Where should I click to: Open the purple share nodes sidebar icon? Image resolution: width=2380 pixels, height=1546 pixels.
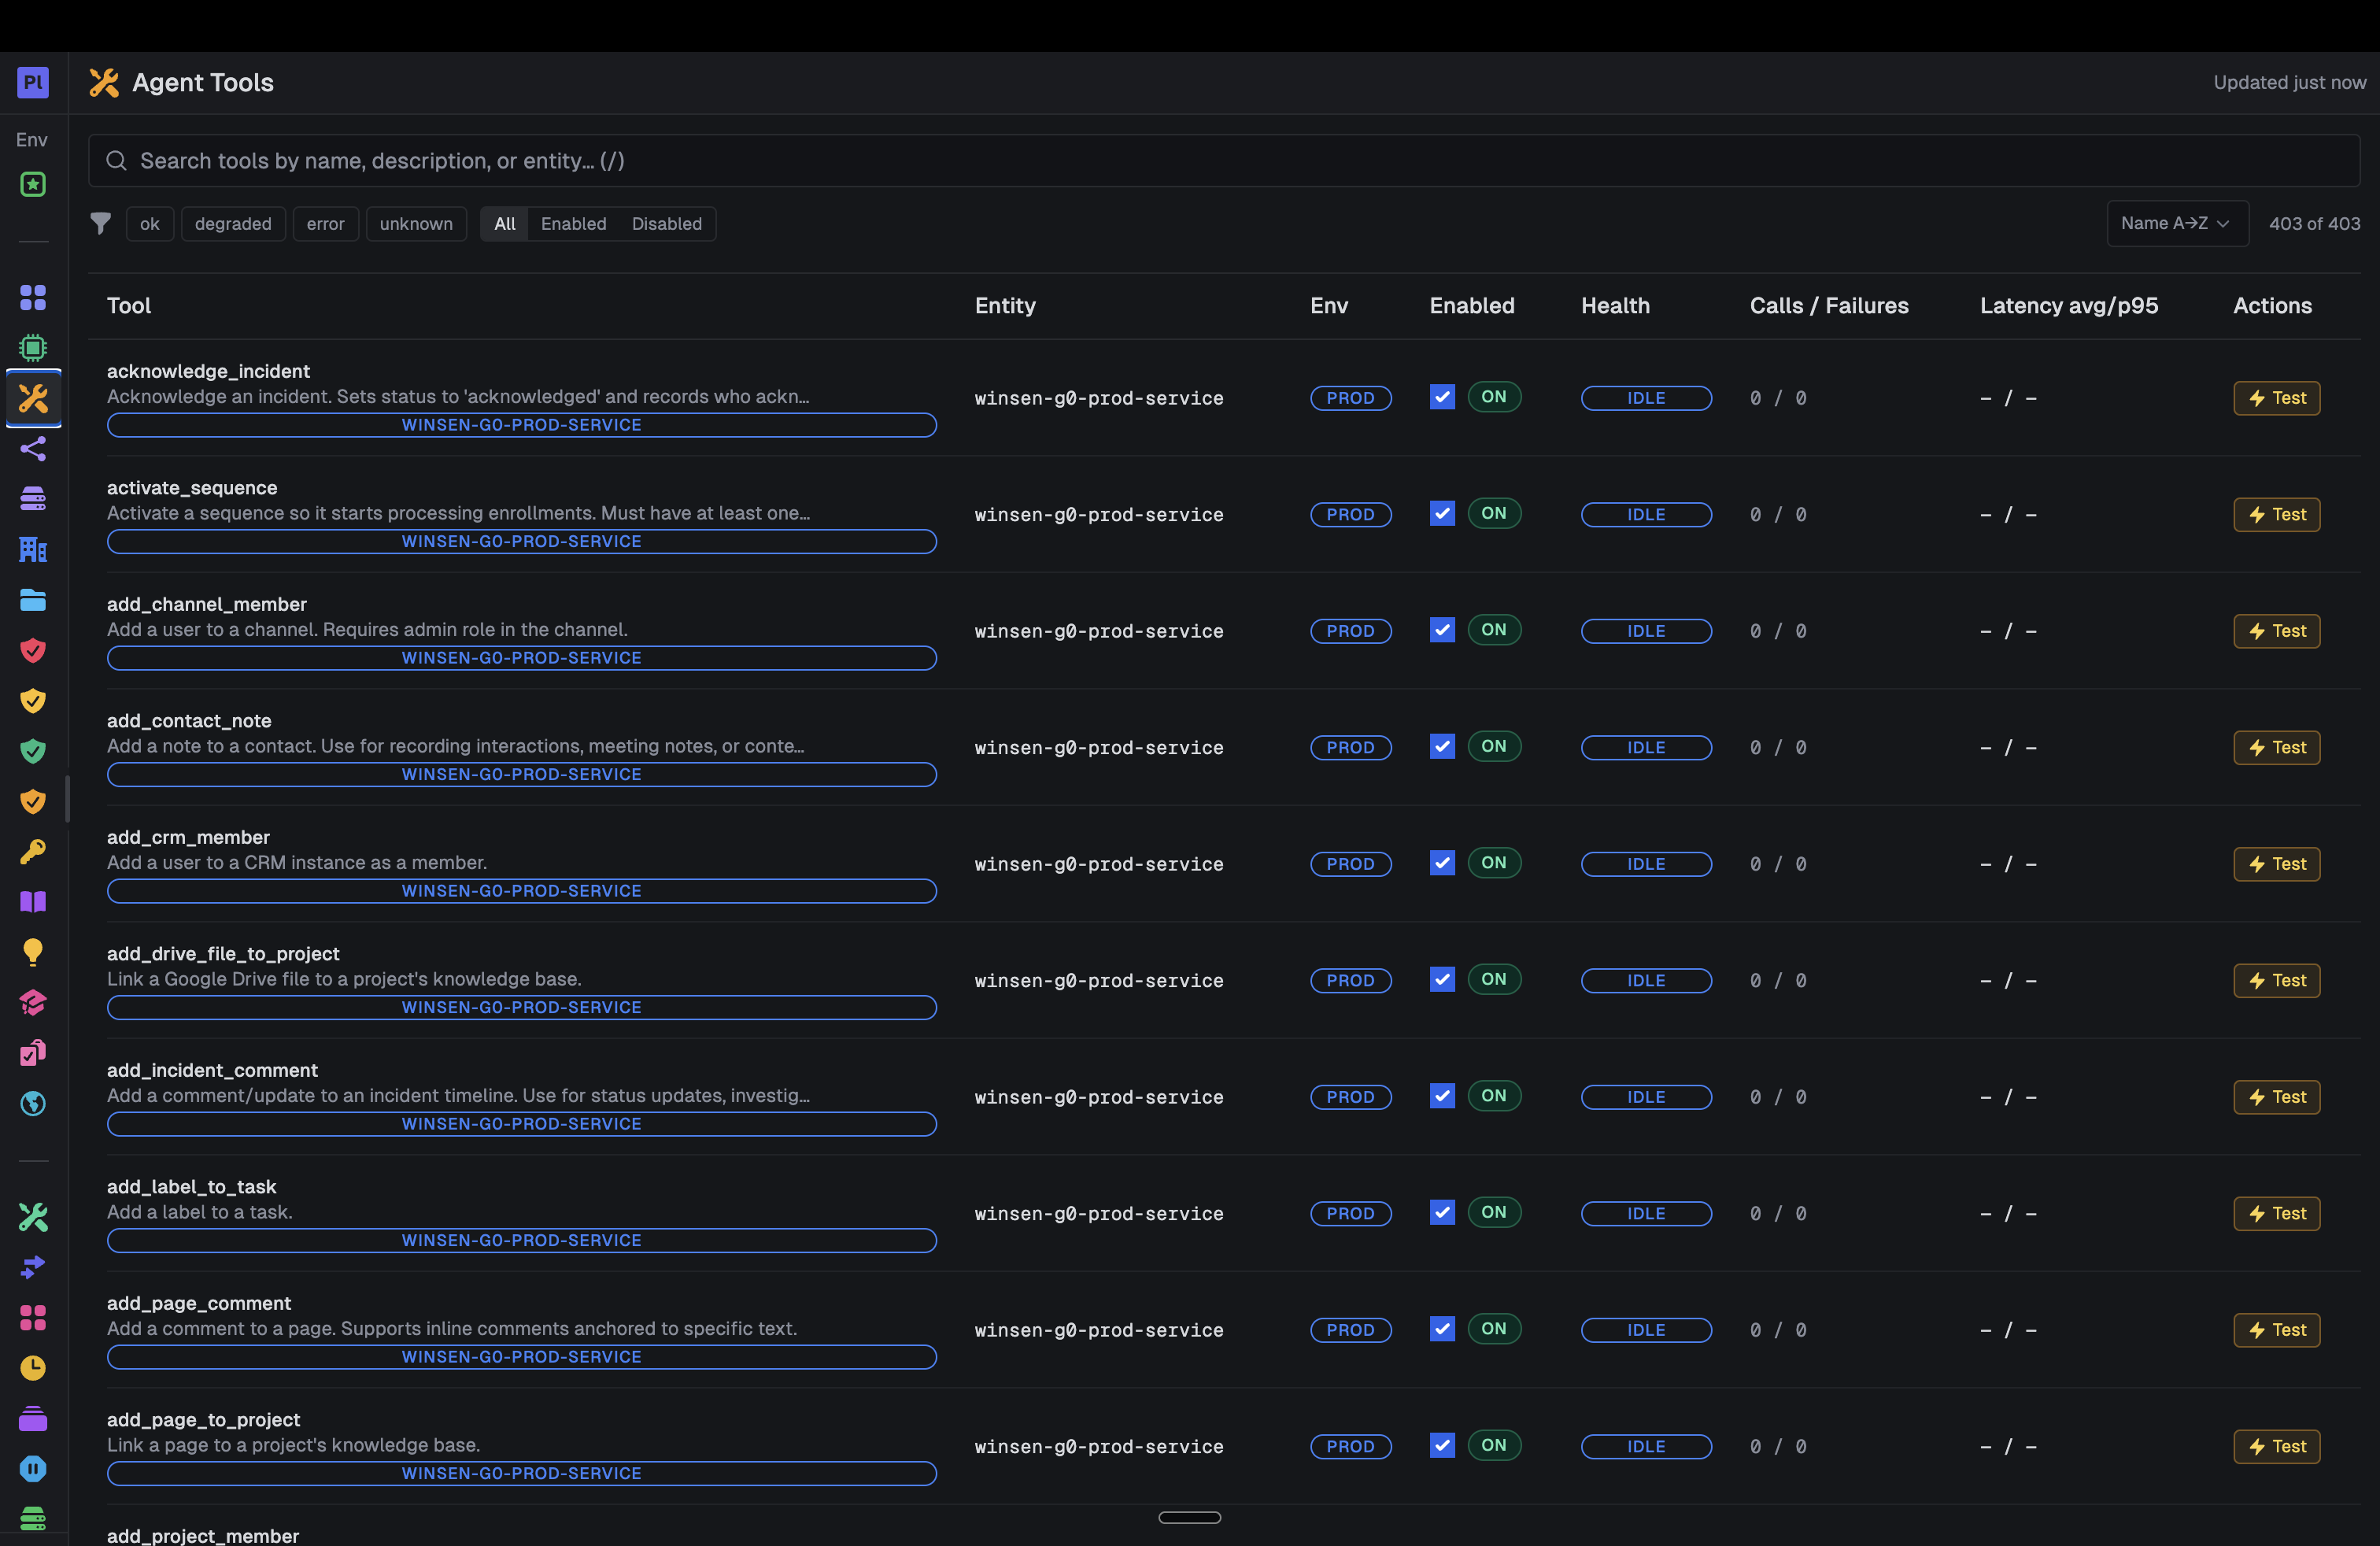(x=33, y=448)
